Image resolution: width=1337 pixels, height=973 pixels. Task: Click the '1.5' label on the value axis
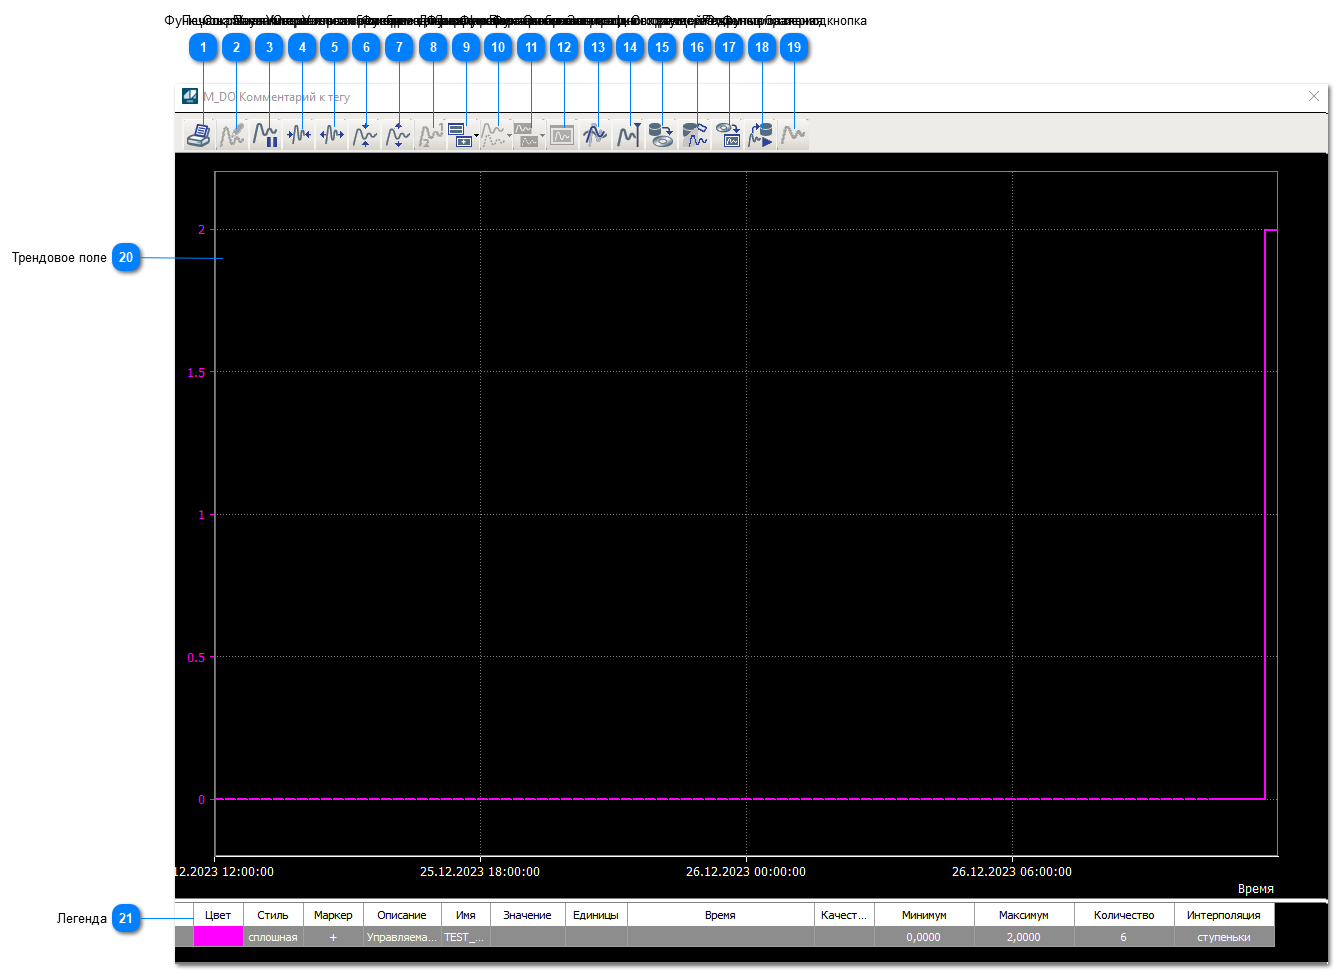(196, 372)
